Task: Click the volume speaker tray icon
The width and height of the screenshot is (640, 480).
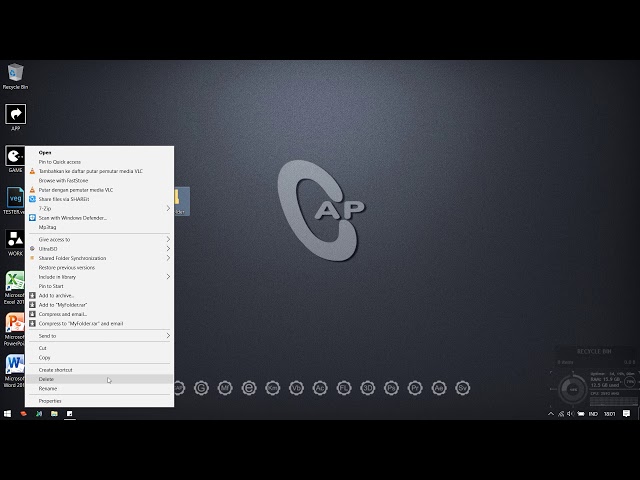Action: coord(570,413)
